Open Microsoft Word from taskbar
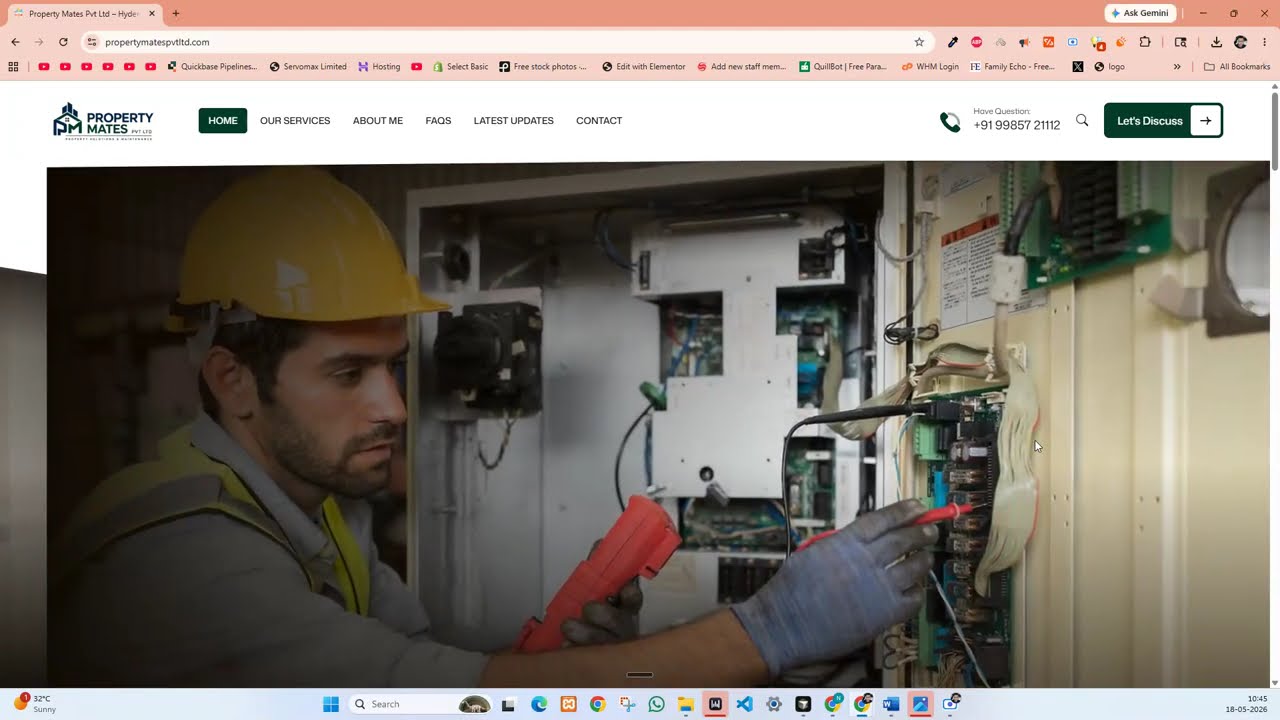 (x=890, y=704)
